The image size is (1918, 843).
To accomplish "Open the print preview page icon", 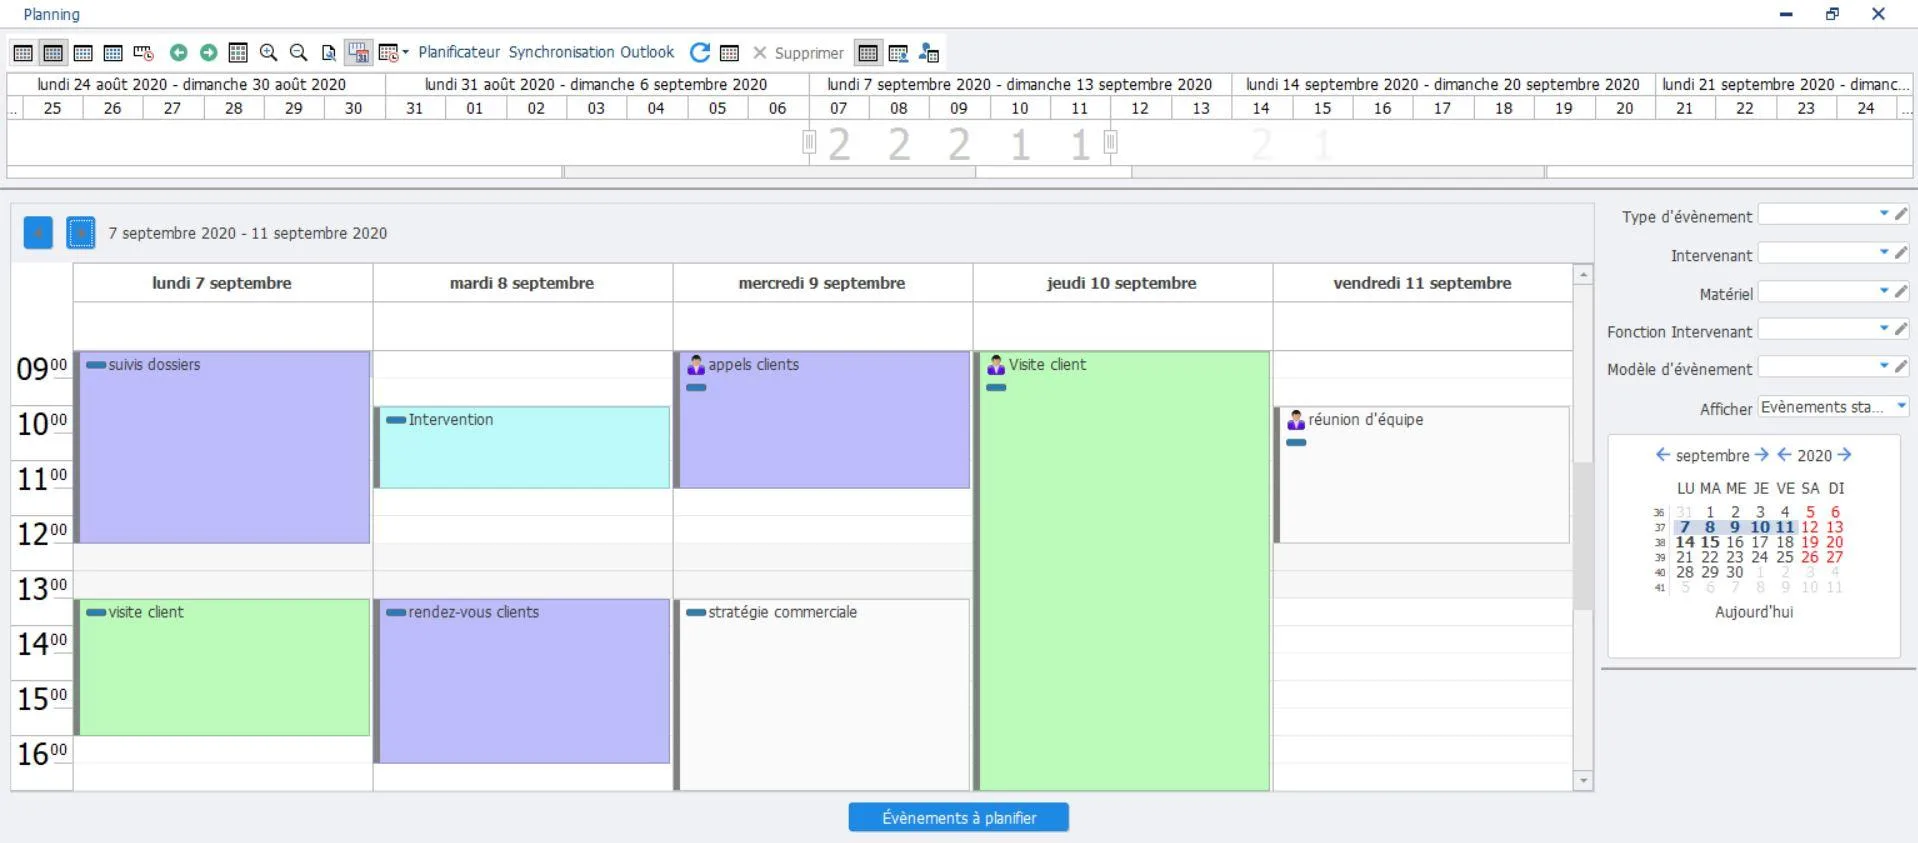I will (328, 53).
